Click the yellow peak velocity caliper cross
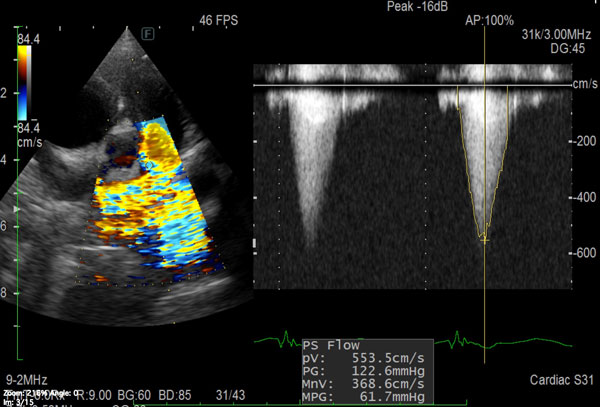Image resolution: width=600 pixels, height=407 pixels. (x=484, y=240)
